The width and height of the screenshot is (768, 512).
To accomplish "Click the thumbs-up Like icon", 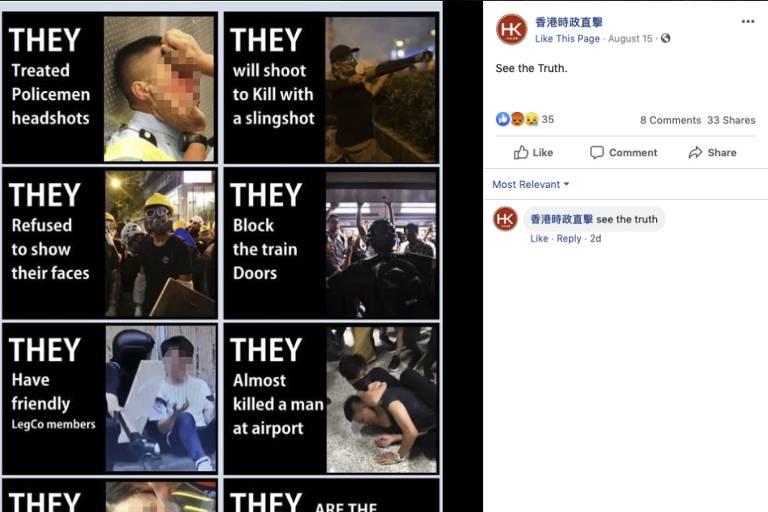I will coord(521,152).
